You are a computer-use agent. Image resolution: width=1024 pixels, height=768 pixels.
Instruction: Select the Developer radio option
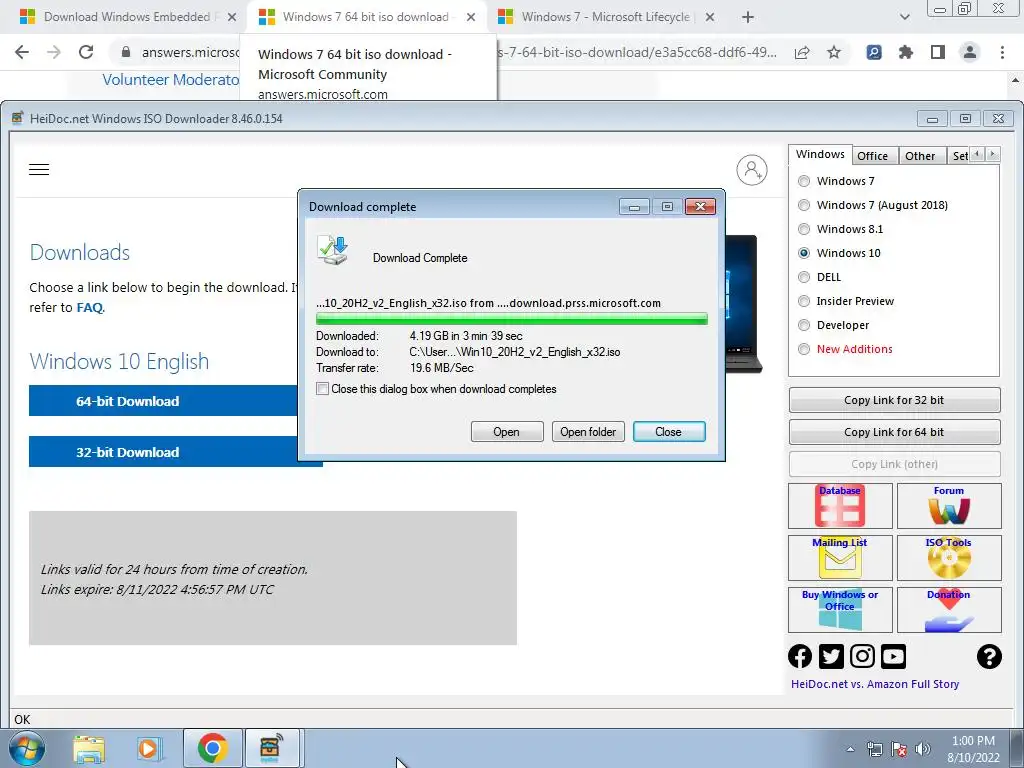coord(804,325)
